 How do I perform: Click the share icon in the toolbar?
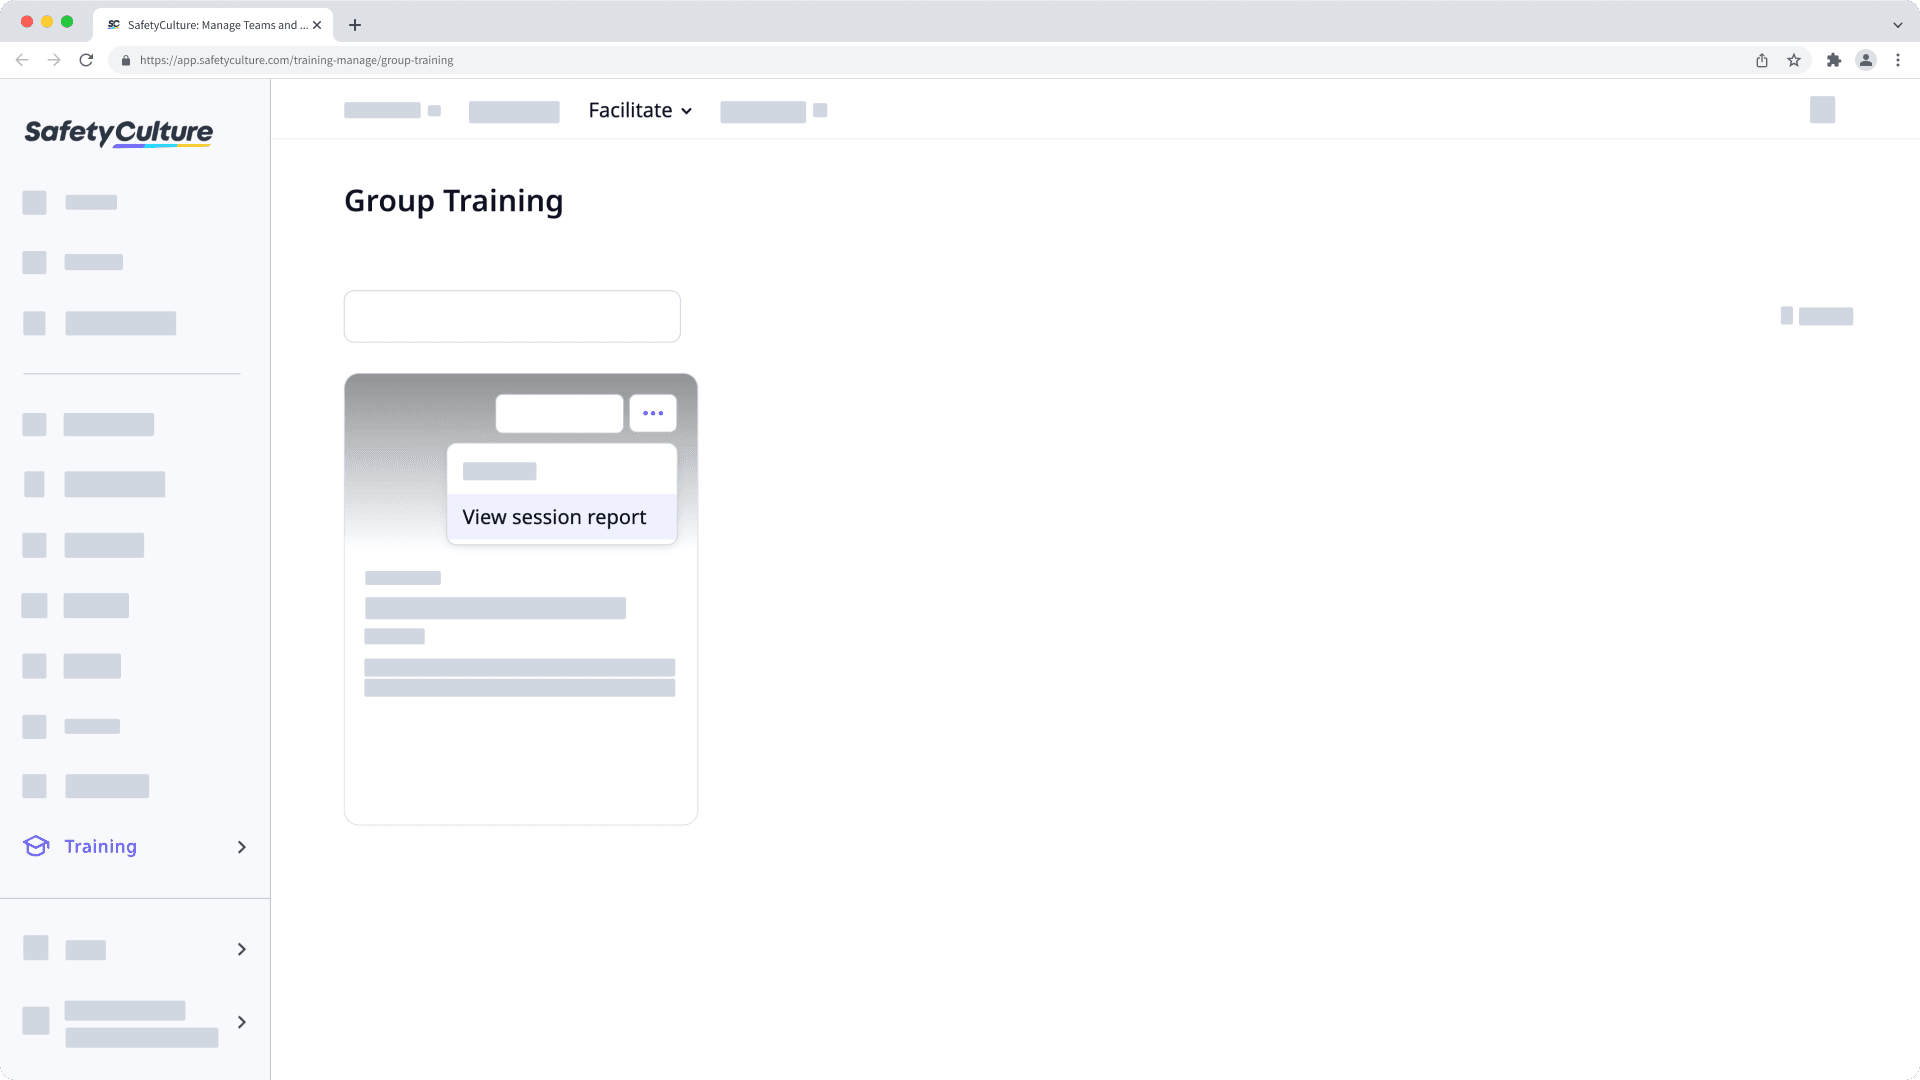pyautogui.click(x=1762, y=60)
